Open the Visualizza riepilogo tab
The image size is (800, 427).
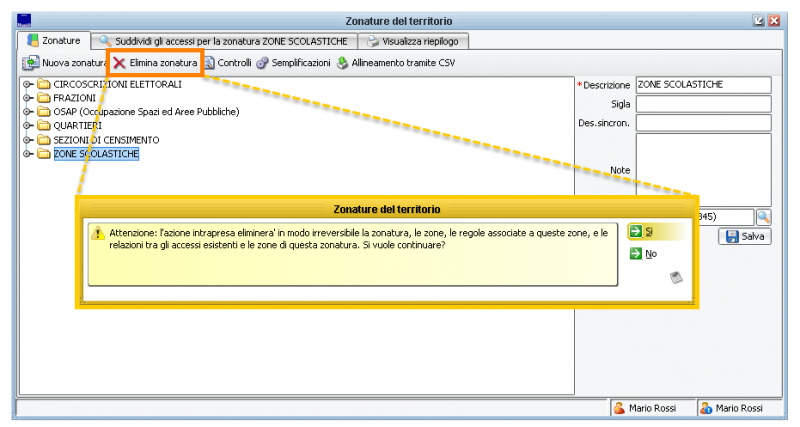pyautogui.click(x=413, y=41)
